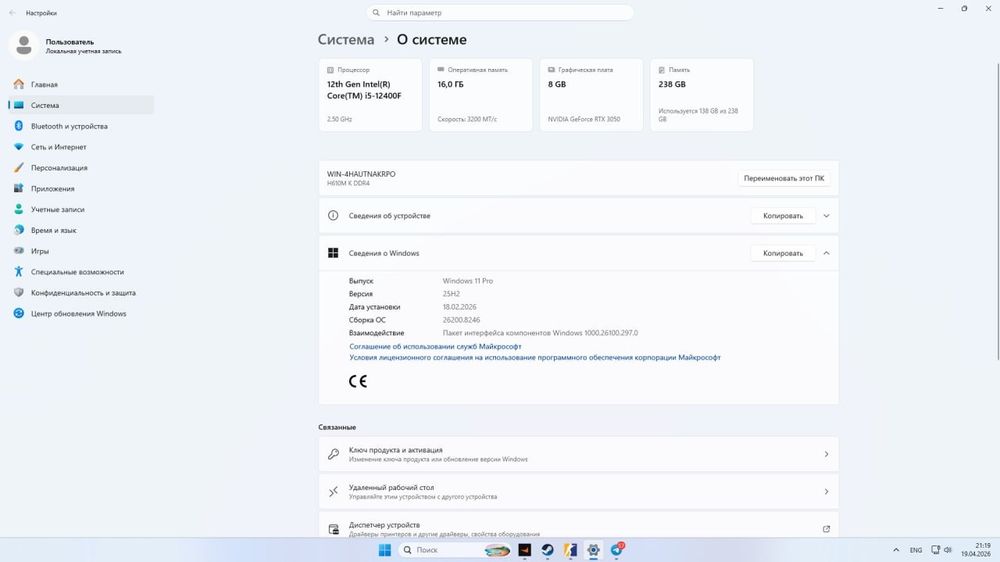Switch the ENG input language
Viewport: 1000px width, 562px height.
[916, 550]
